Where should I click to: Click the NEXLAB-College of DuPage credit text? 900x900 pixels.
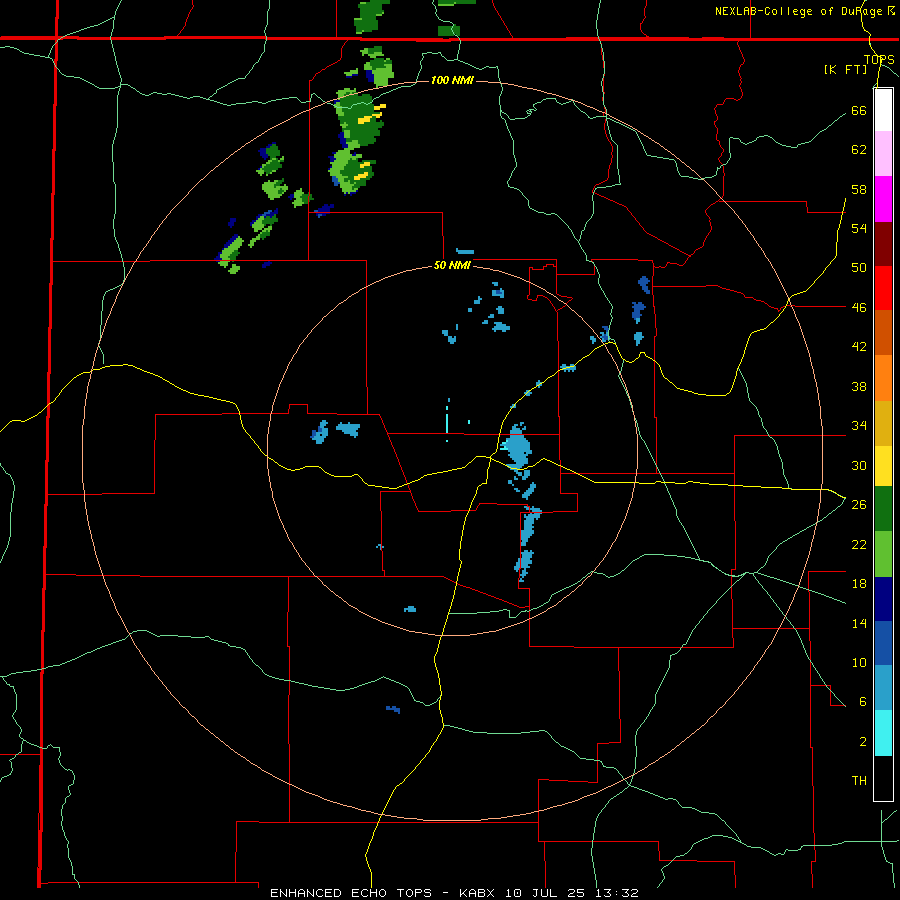click(x=805, y=11)
